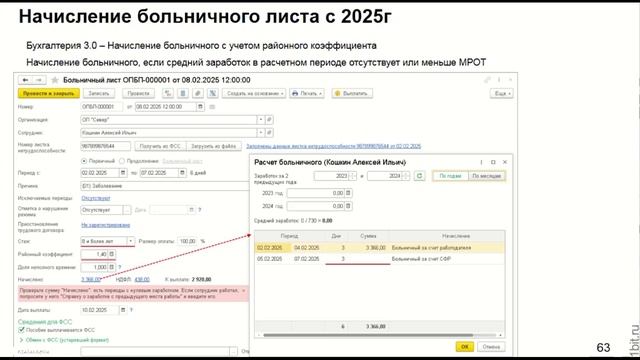Open calculator for 2024 год earnings

pos(348,206)
